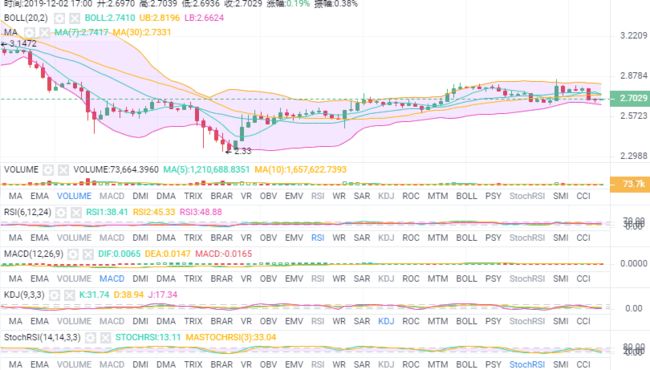Close the MACD(12,26,9) panel with its X icon
Screen dimensions: 650x370
tap(88, 254)
